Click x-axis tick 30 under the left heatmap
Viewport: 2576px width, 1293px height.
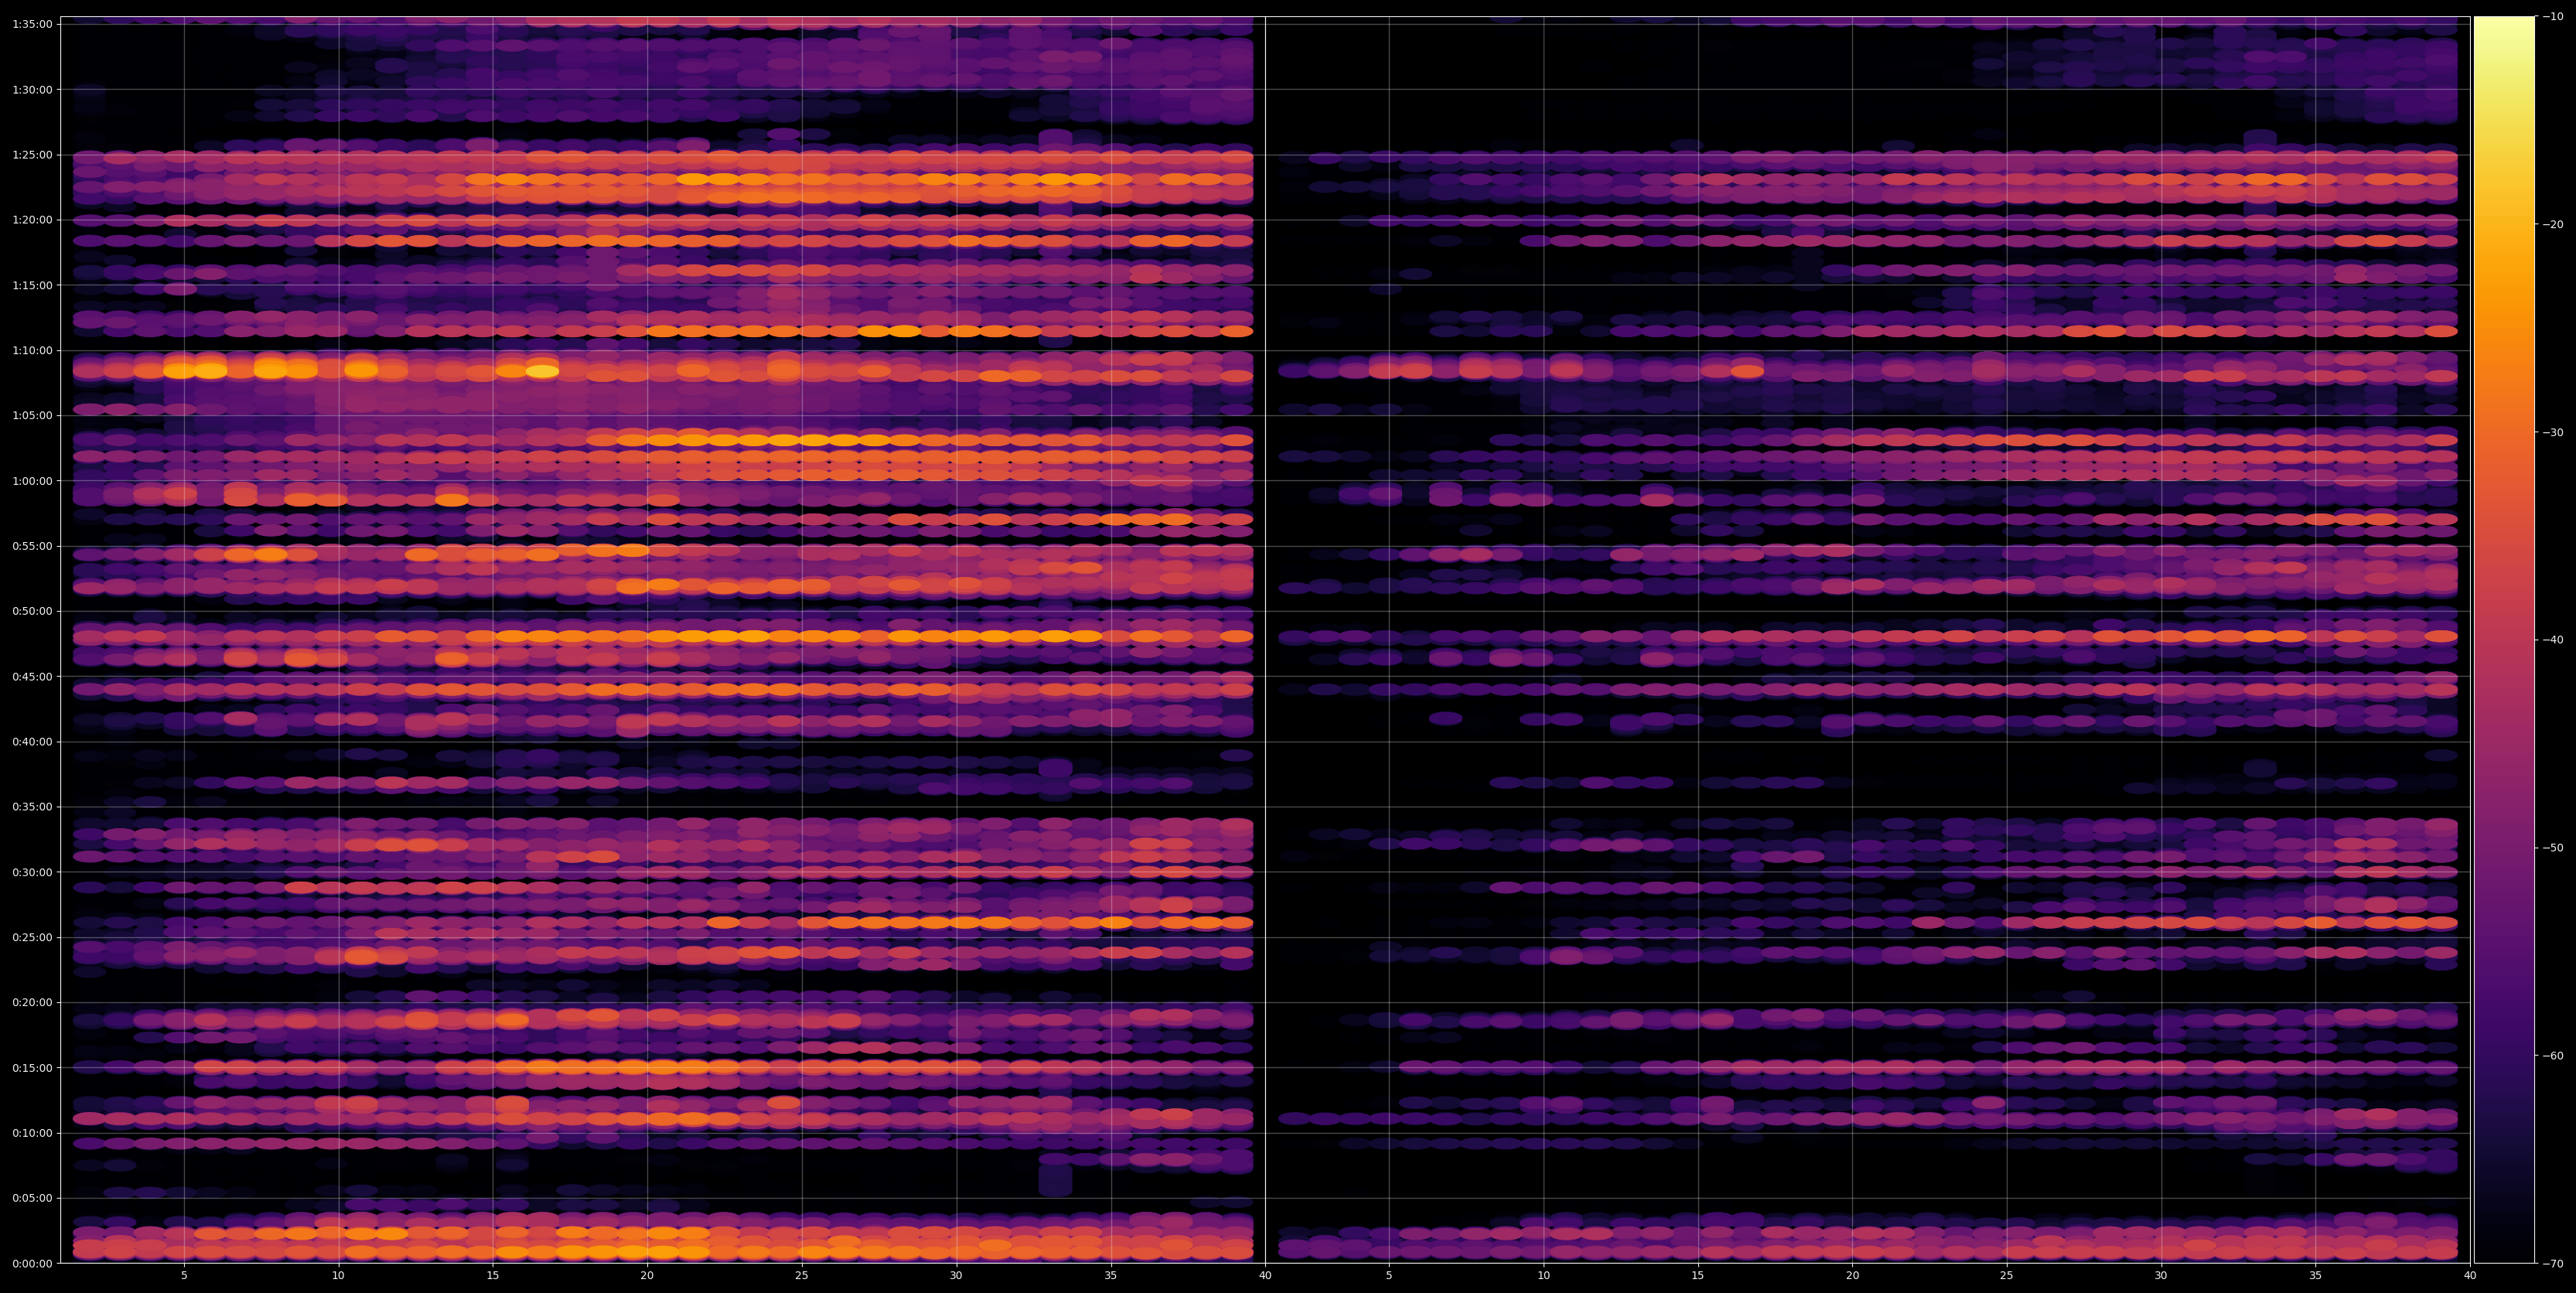pyautogui.click(x=956, y=1275)
